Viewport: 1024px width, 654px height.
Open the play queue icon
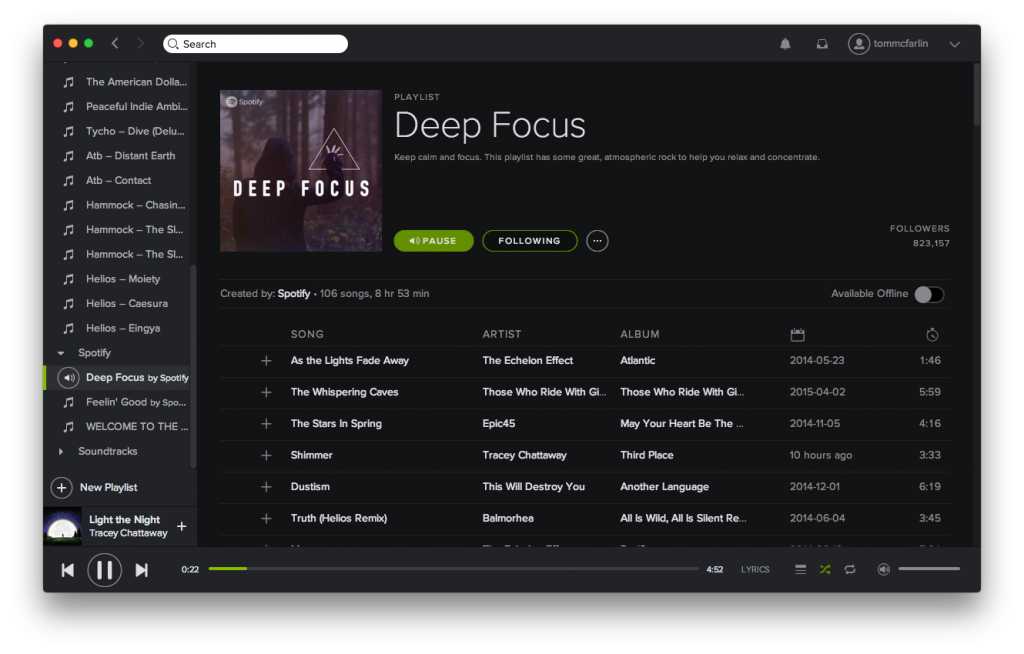800,570
